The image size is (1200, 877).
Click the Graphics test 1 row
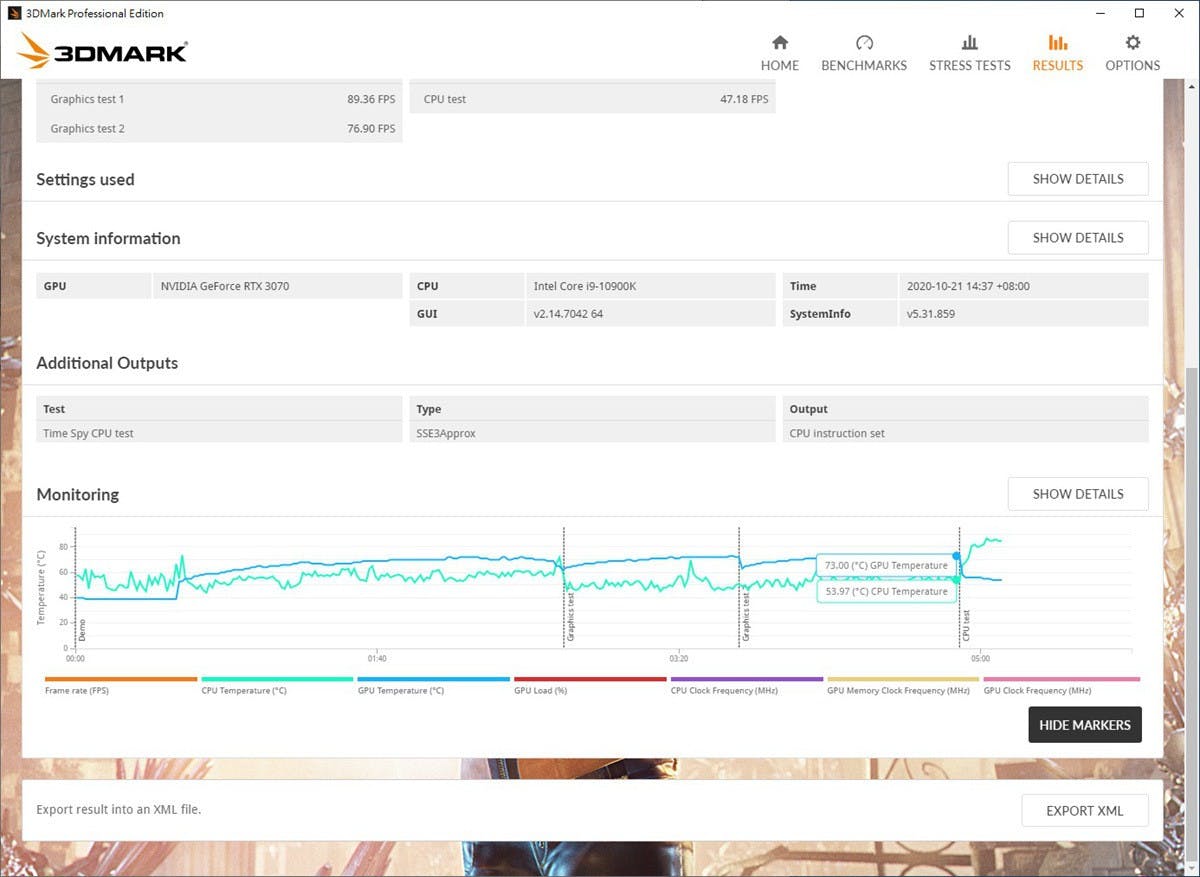[x=219, y=99]
